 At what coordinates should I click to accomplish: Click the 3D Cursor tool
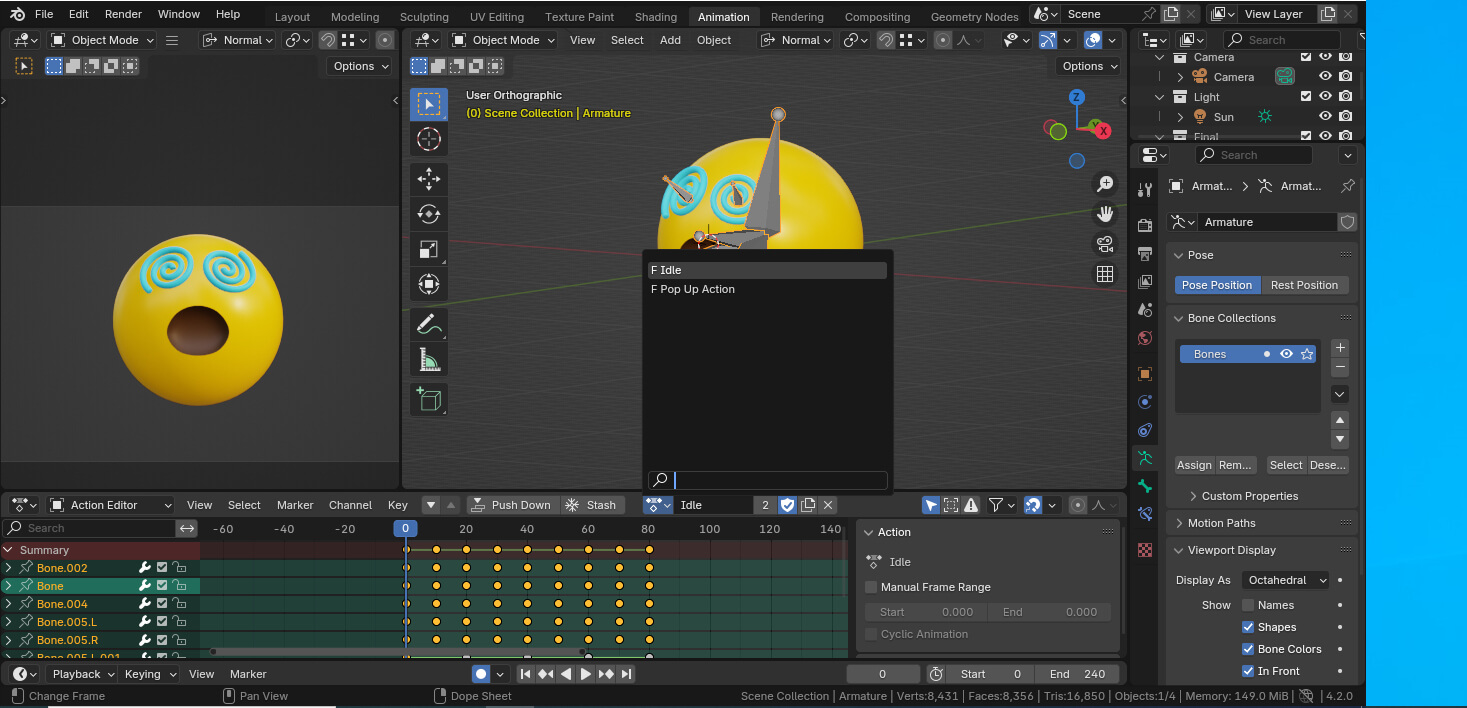coord(428,140)
